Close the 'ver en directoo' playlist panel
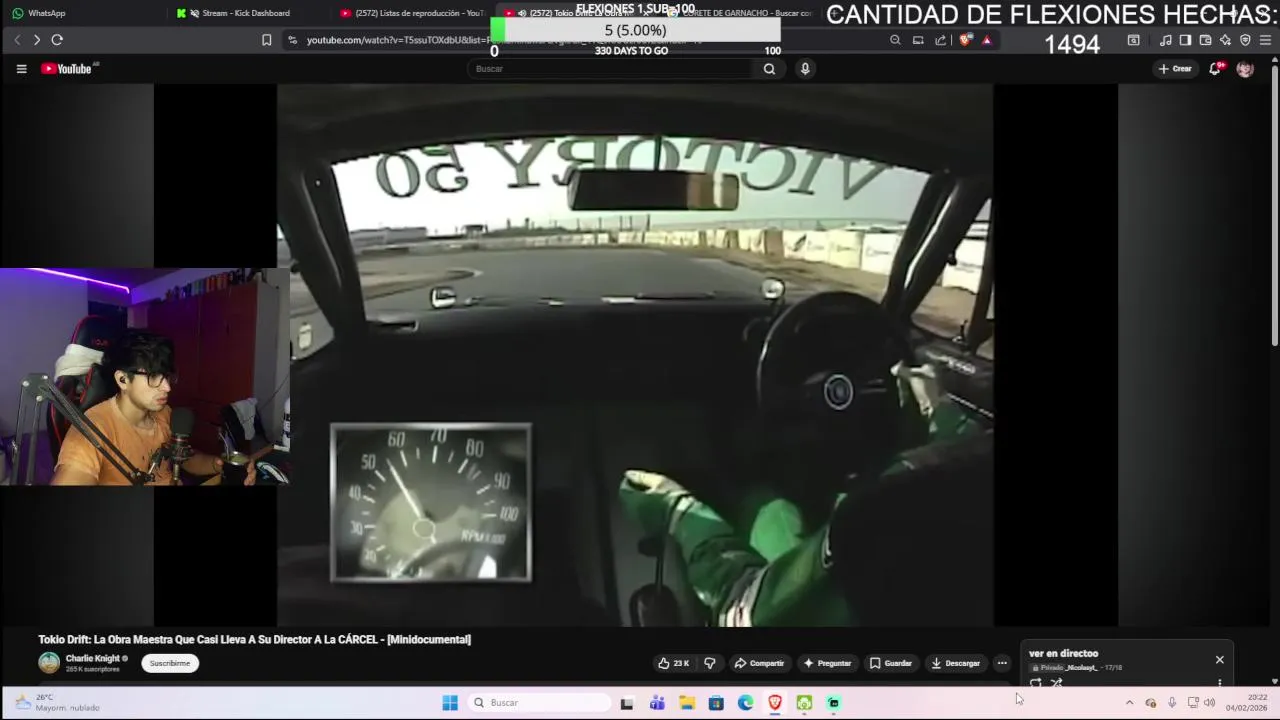Image resolution: width=1280 pixels, height=720 pixels. (x=1219, y=660)
